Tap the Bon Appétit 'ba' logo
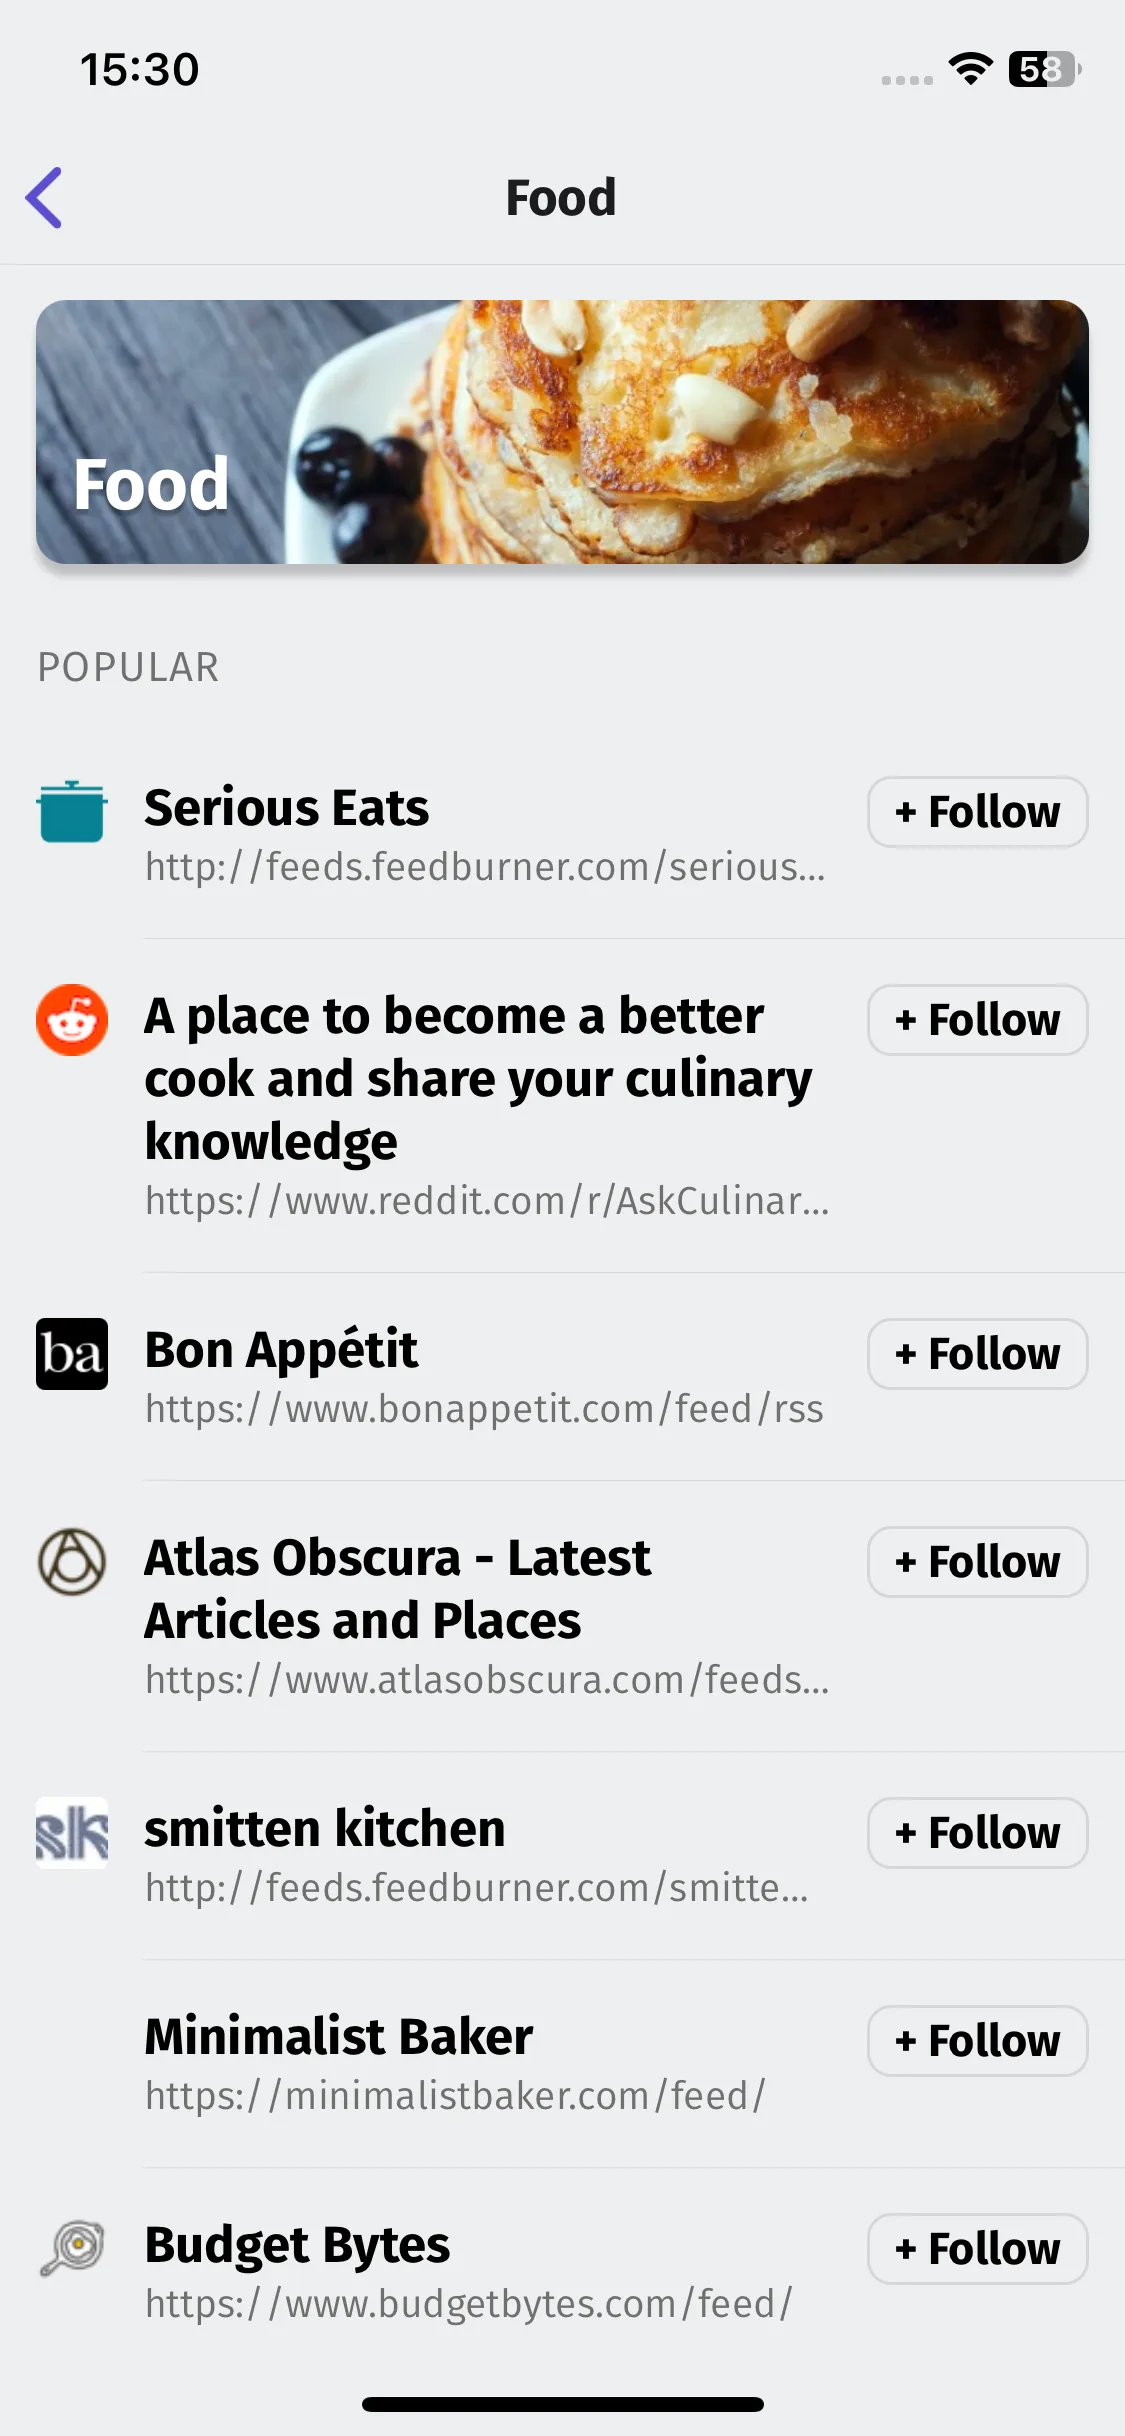 pos(72,1354)
